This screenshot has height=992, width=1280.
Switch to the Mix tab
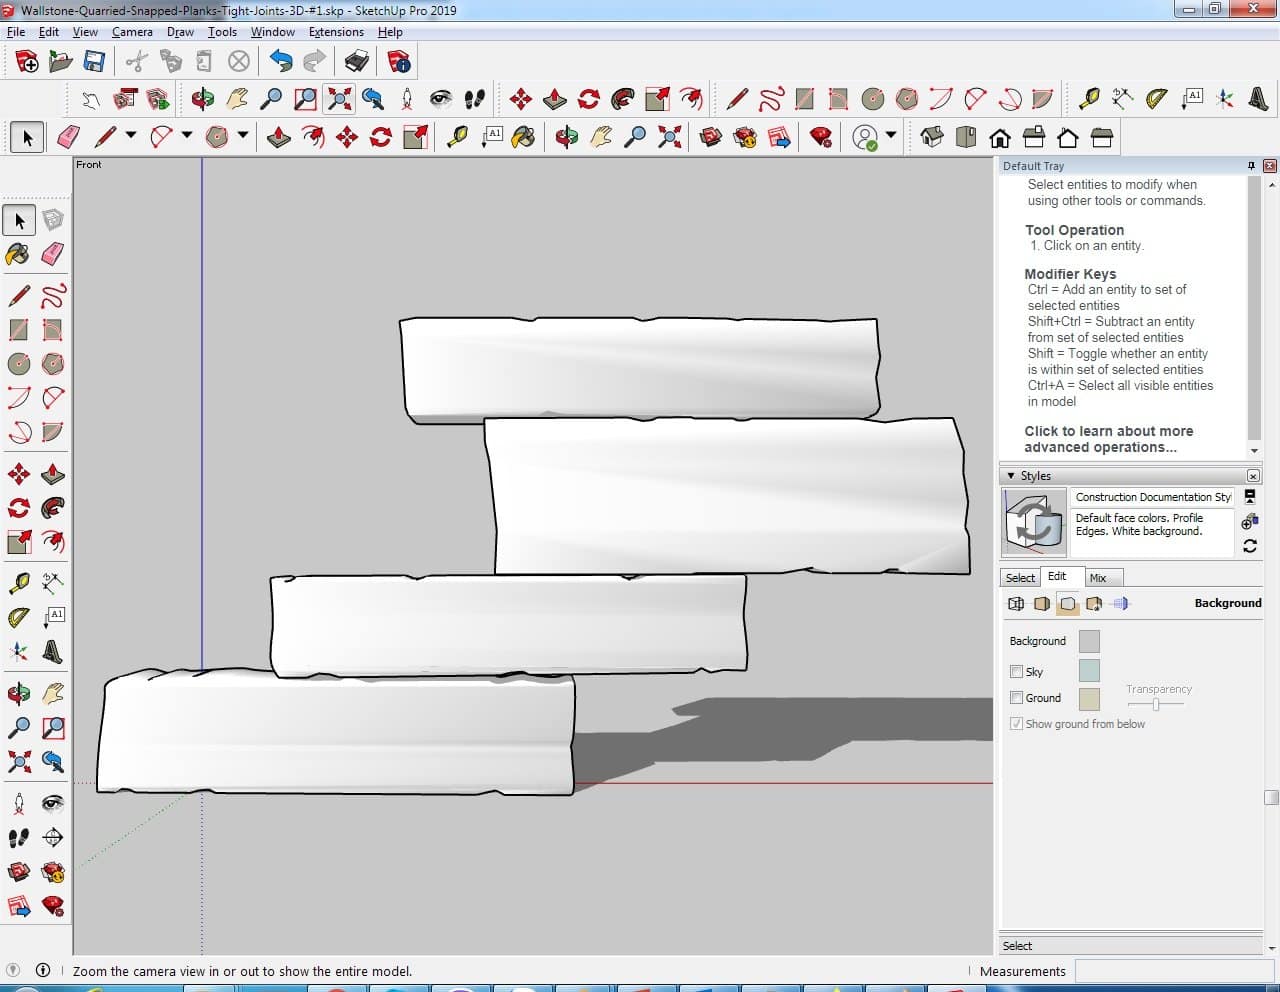tap(1098, 578)
